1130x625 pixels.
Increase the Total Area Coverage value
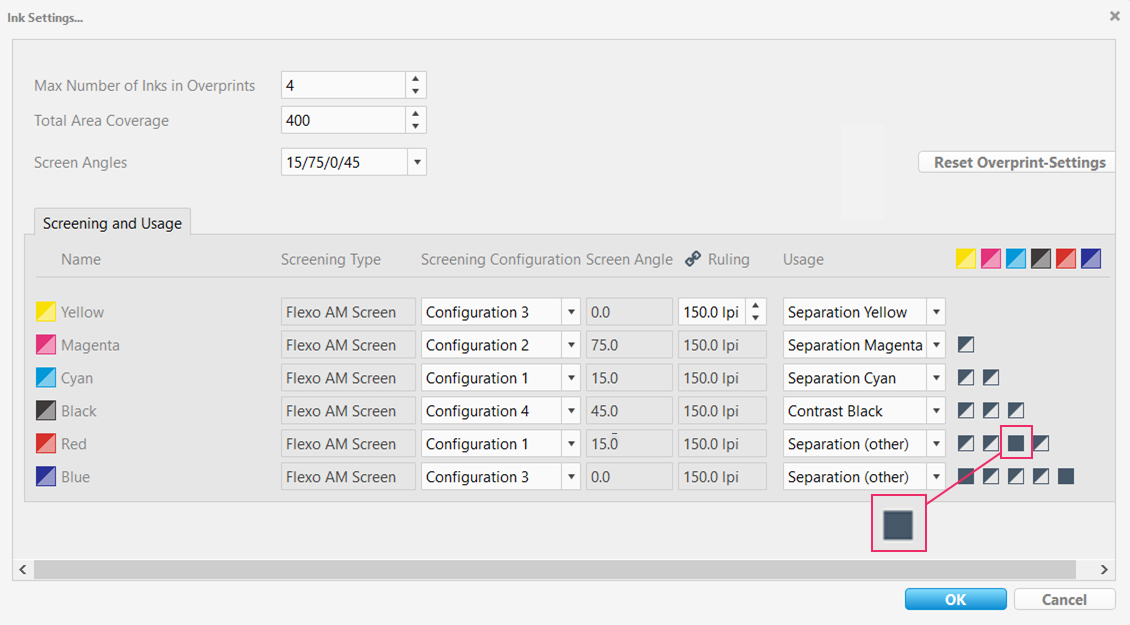[416, 114]
